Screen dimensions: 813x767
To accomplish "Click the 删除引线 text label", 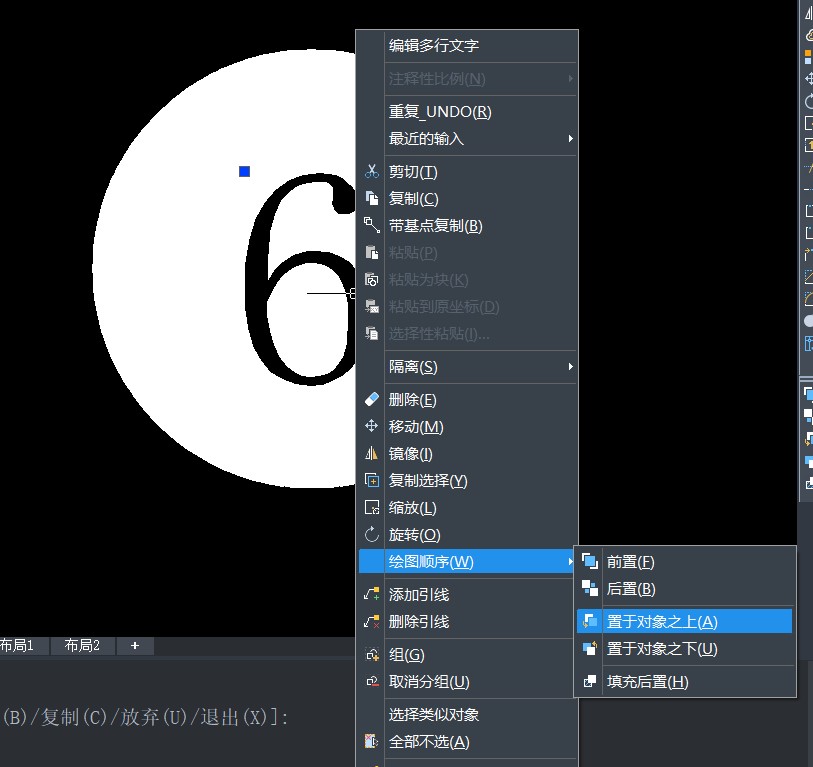I will coord(419,621).
